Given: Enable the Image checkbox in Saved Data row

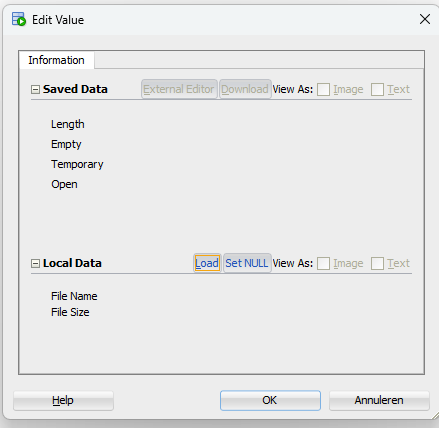Looking at the screenshot, I should coord(323,89).
